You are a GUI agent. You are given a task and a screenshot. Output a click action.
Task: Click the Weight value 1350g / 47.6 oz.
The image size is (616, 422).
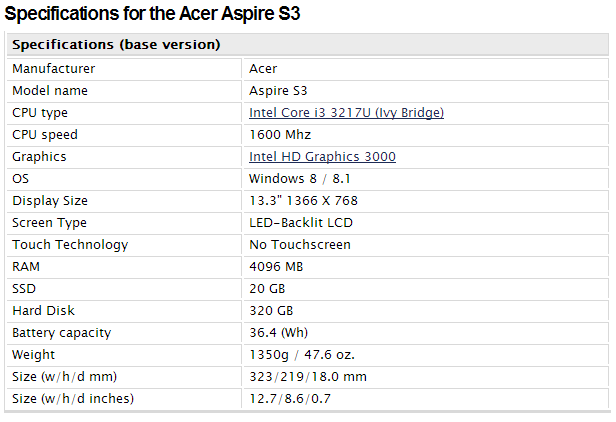point(302,355)
